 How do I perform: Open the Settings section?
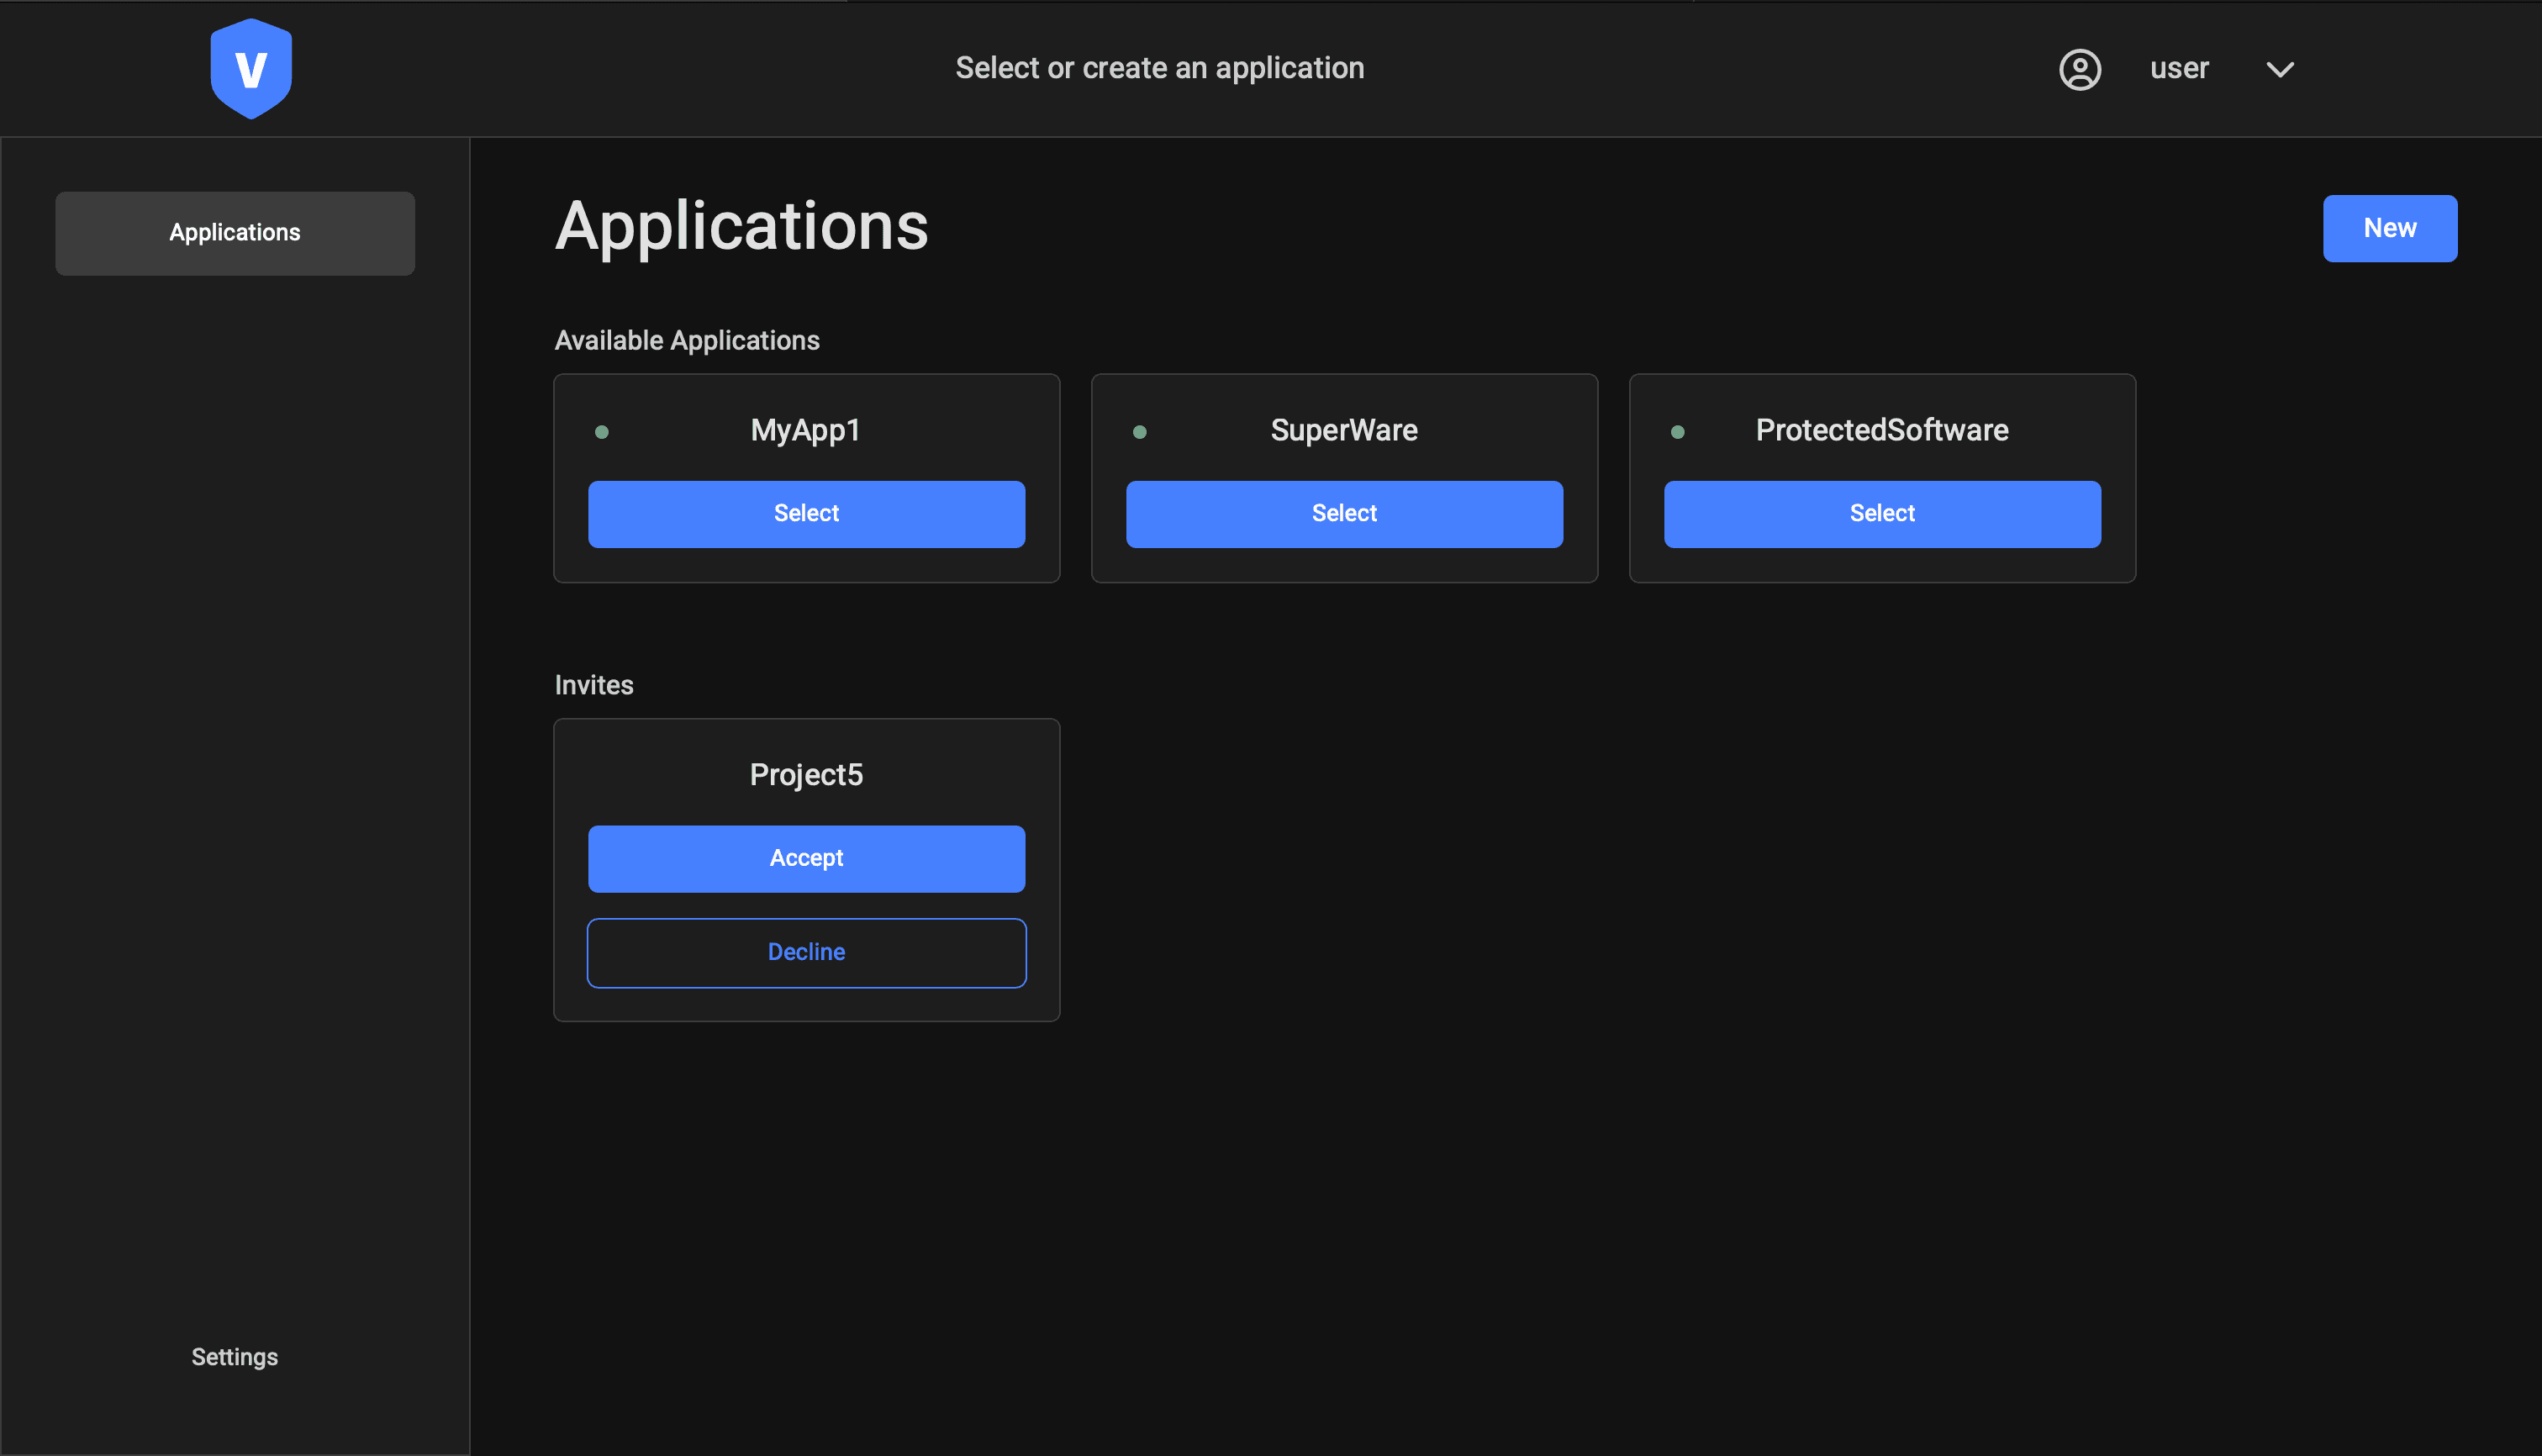234,1356
